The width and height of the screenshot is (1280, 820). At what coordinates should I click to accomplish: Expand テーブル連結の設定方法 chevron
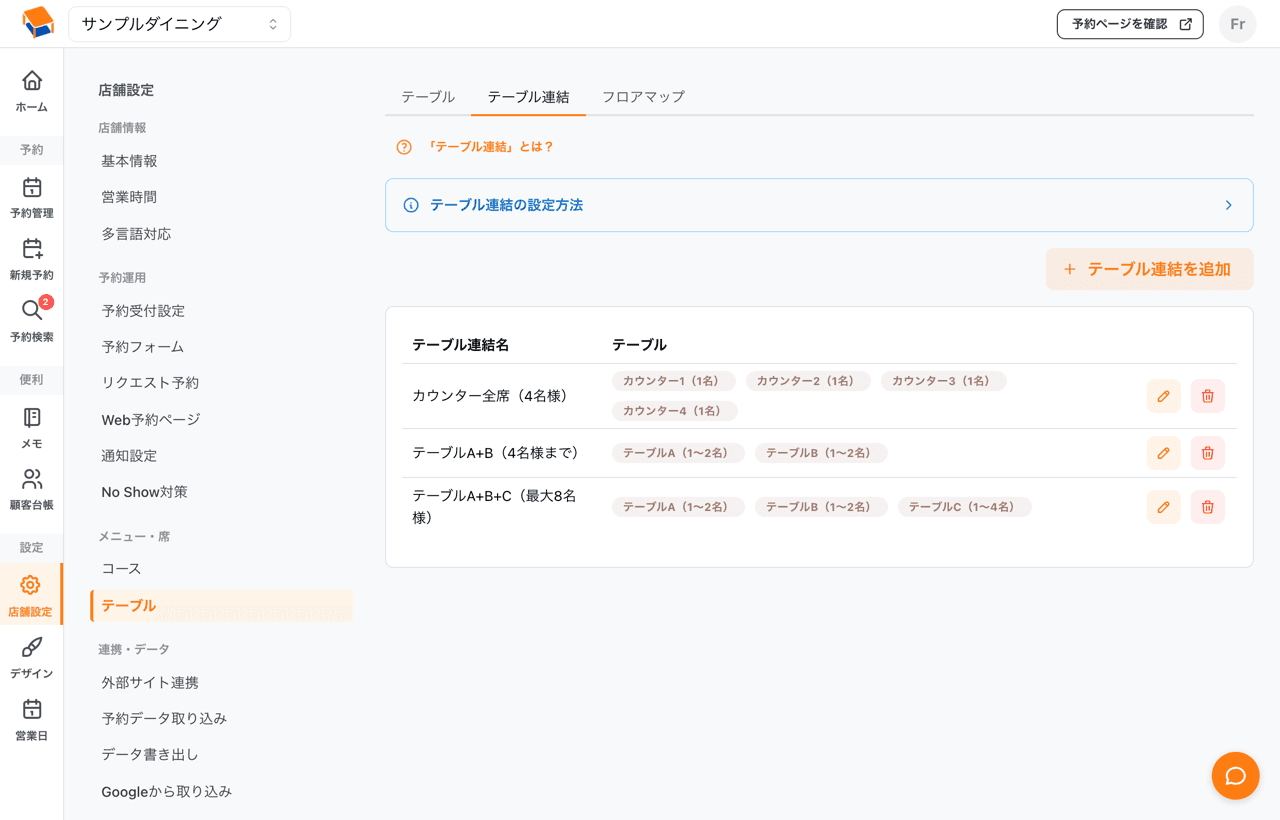[1229, 205]
